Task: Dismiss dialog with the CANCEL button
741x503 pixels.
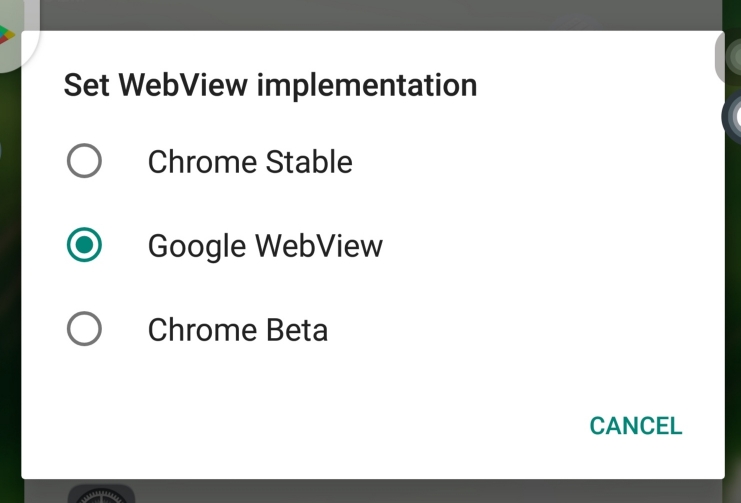Action: point(636,426)
